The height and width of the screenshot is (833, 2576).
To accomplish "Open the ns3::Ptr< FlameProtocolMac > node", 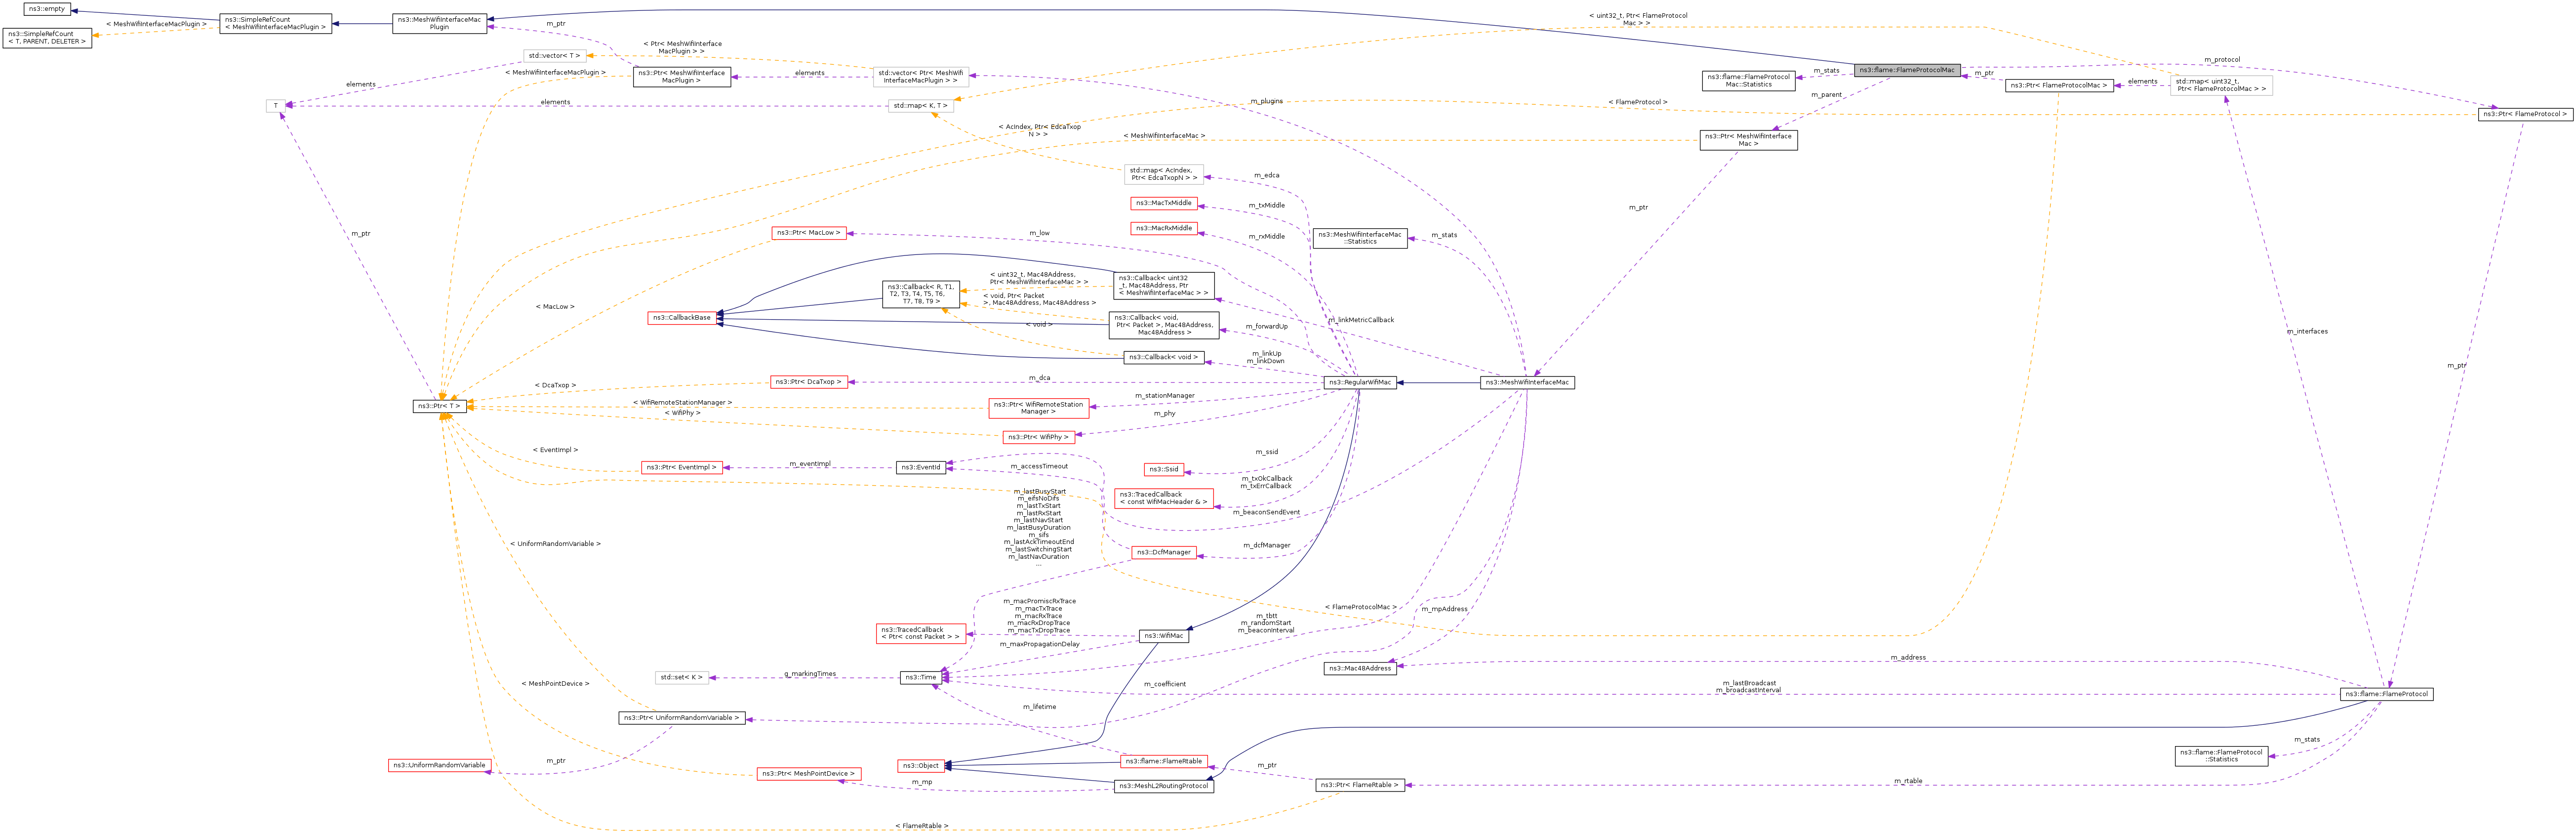I will (x=2059, y=85).
